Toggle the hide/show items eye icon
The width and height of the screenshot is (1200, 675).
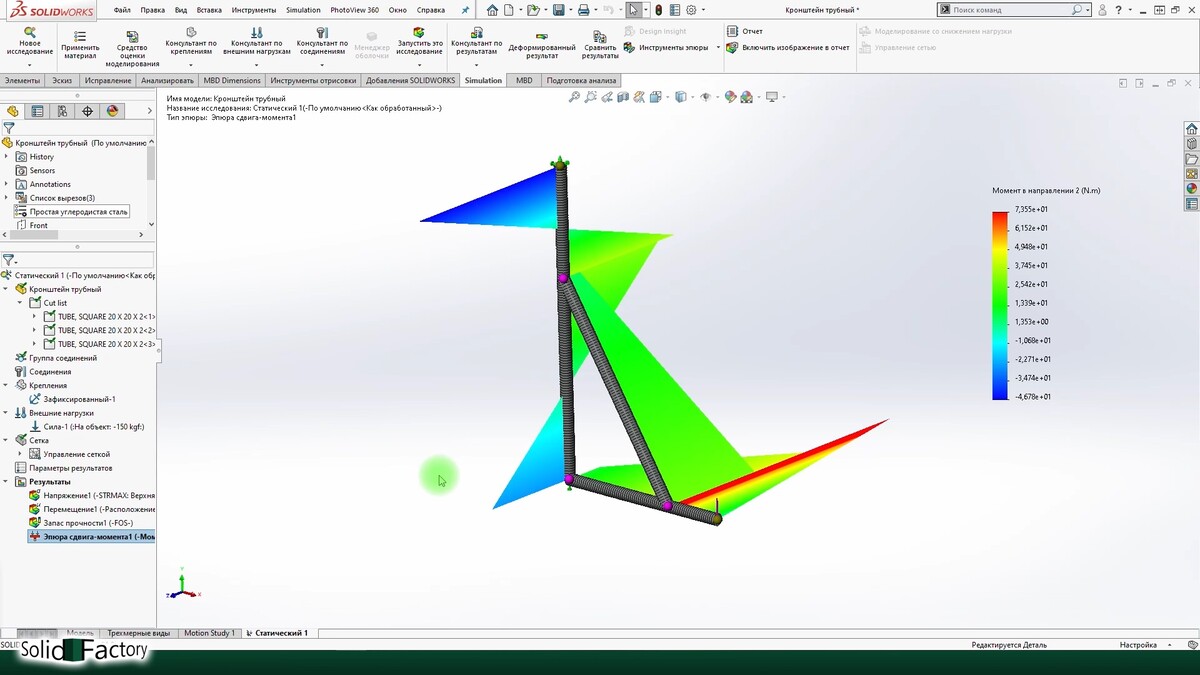tap(706, 97)
